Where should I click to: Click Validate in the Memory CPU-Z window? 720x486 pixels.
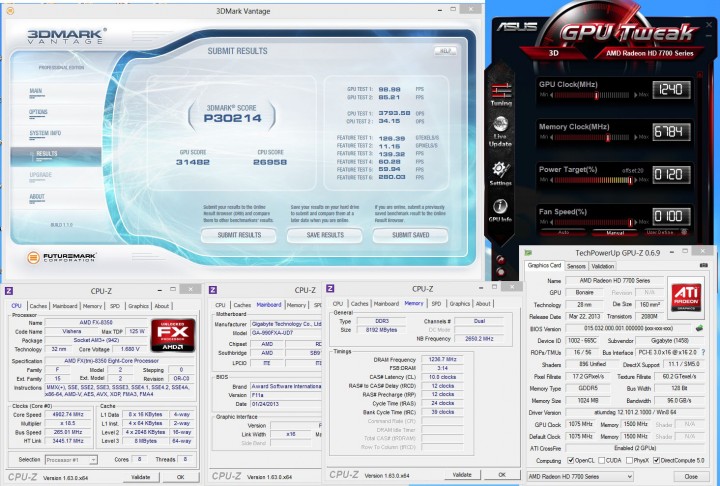point(462,475)
